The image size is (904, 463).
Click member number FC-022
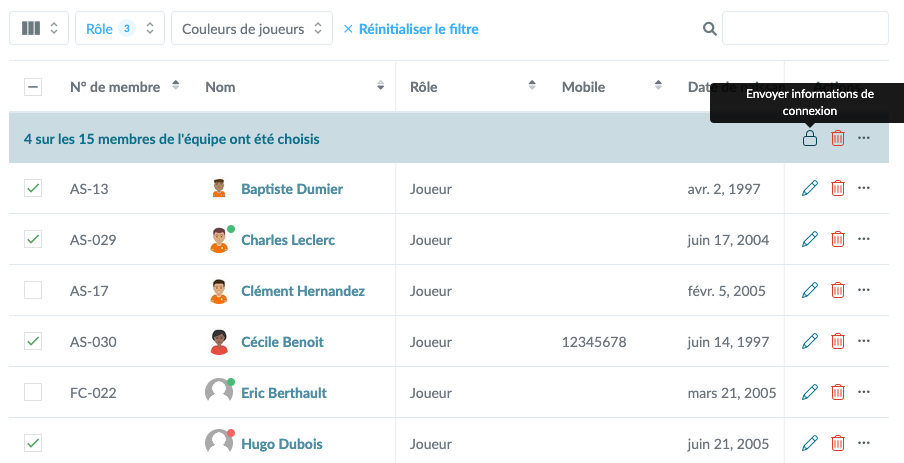[93, 393]
